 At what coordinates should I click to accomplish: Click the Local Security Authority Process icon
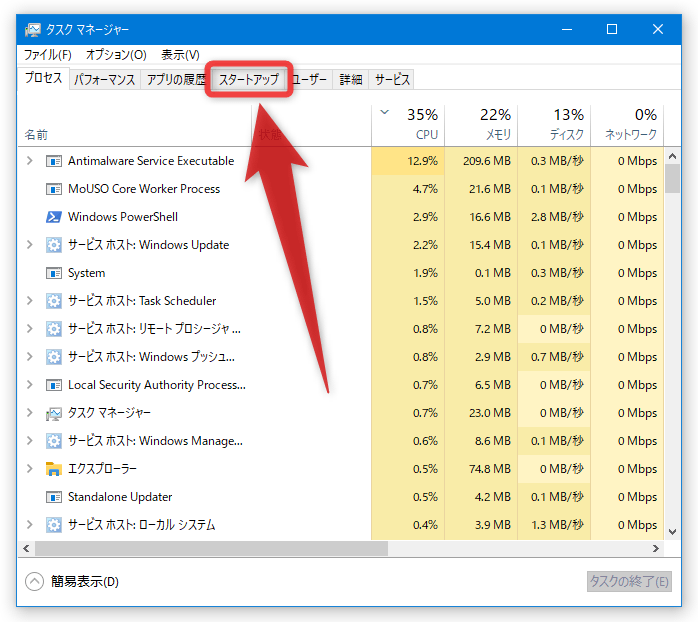tap(54, 385)
